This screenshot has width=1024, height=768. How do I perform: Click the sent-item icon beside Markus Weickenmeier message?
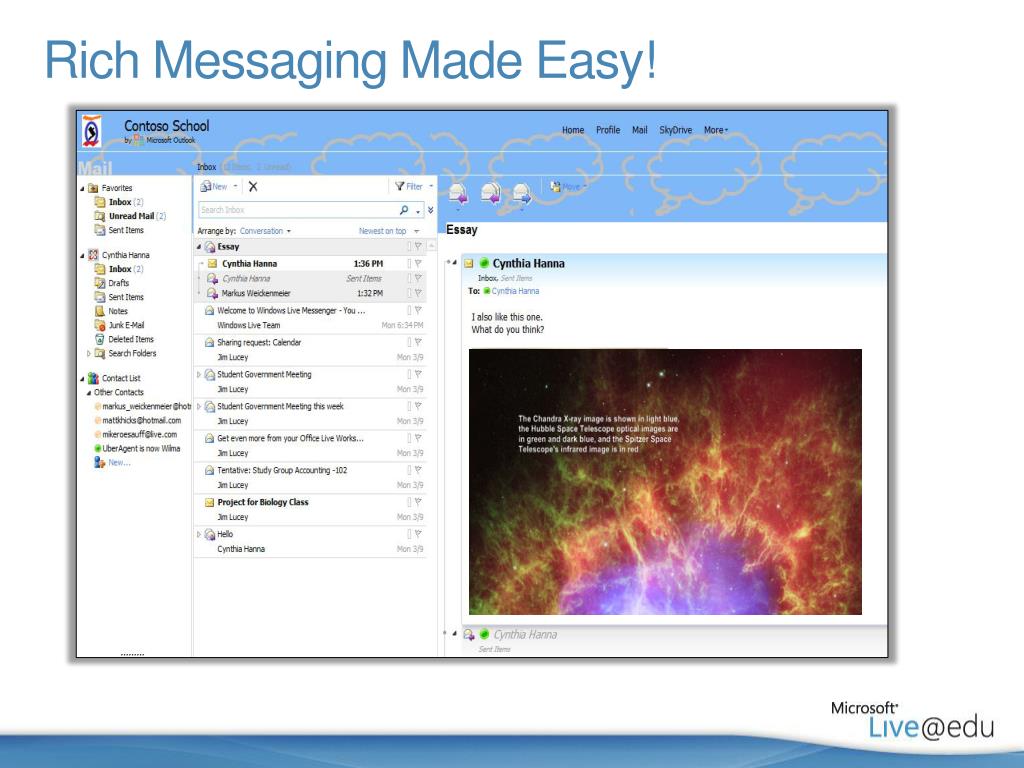[x=212, y=293]
